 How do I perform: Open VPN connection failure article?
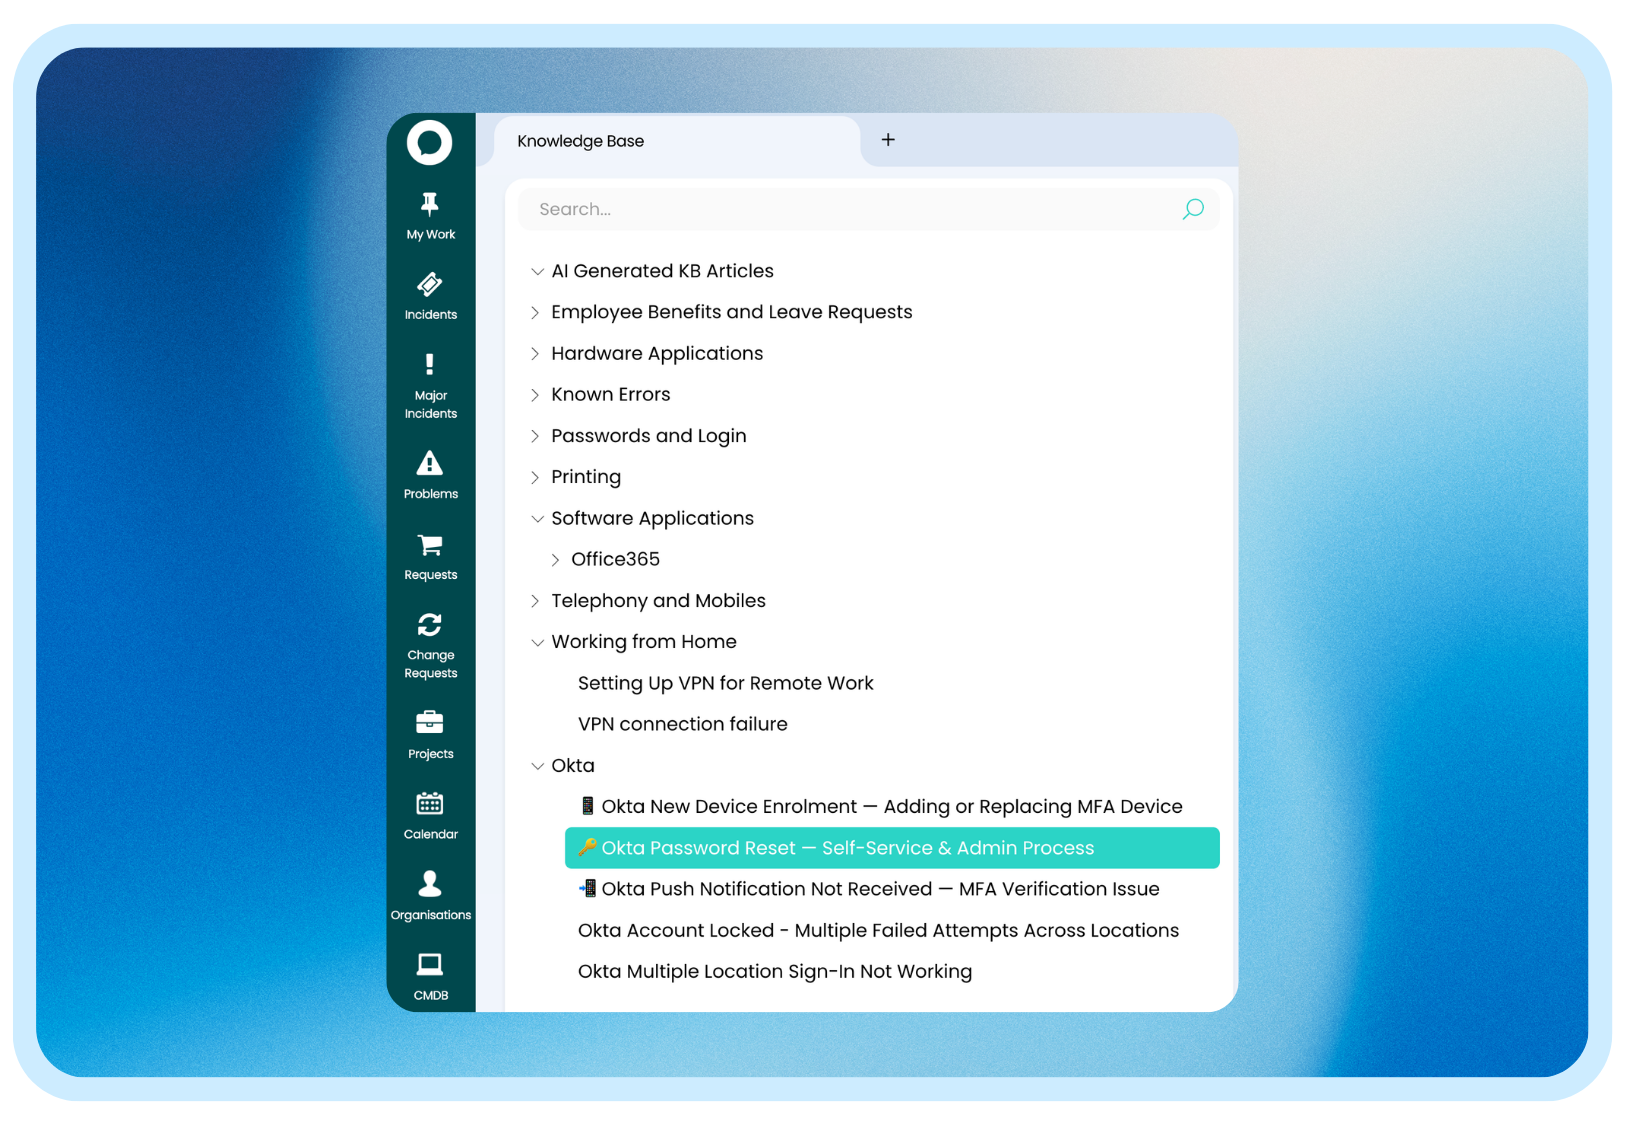pos(682,724)
